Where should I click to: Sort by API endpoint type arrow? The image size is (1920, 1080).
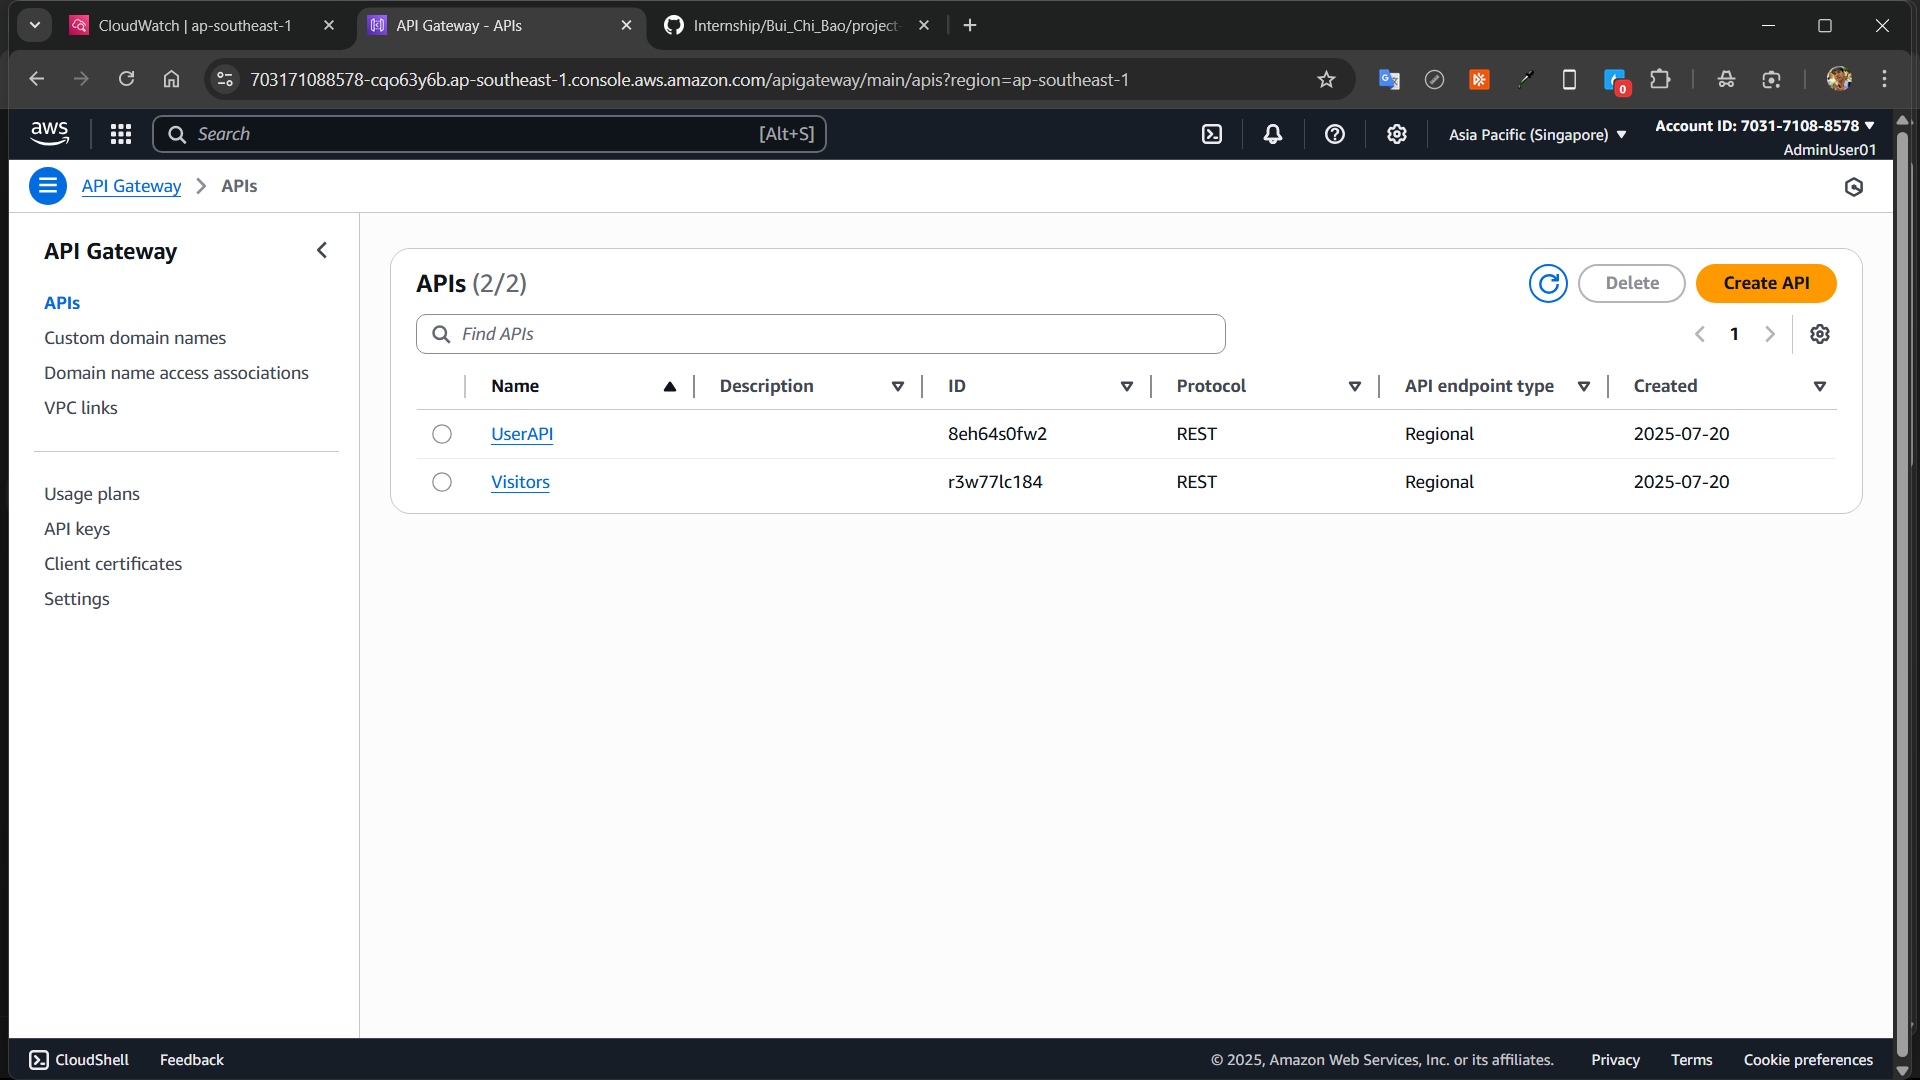click(x=1584, y=387)
